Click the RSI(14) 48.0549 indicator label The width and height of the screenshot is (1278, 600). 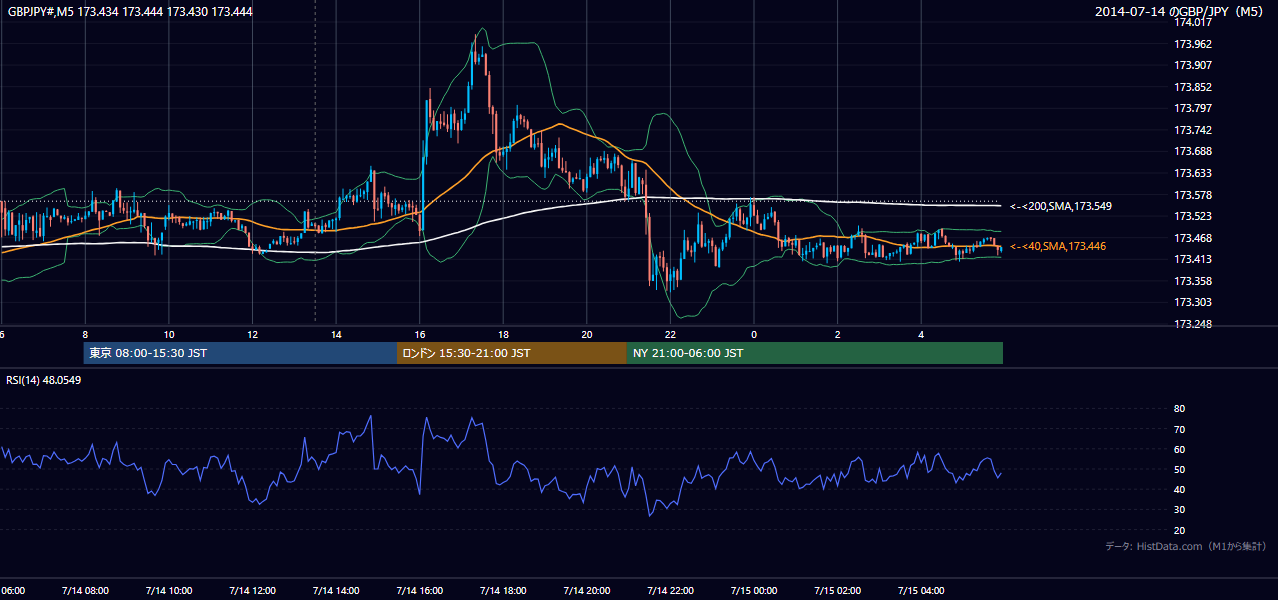44,380
